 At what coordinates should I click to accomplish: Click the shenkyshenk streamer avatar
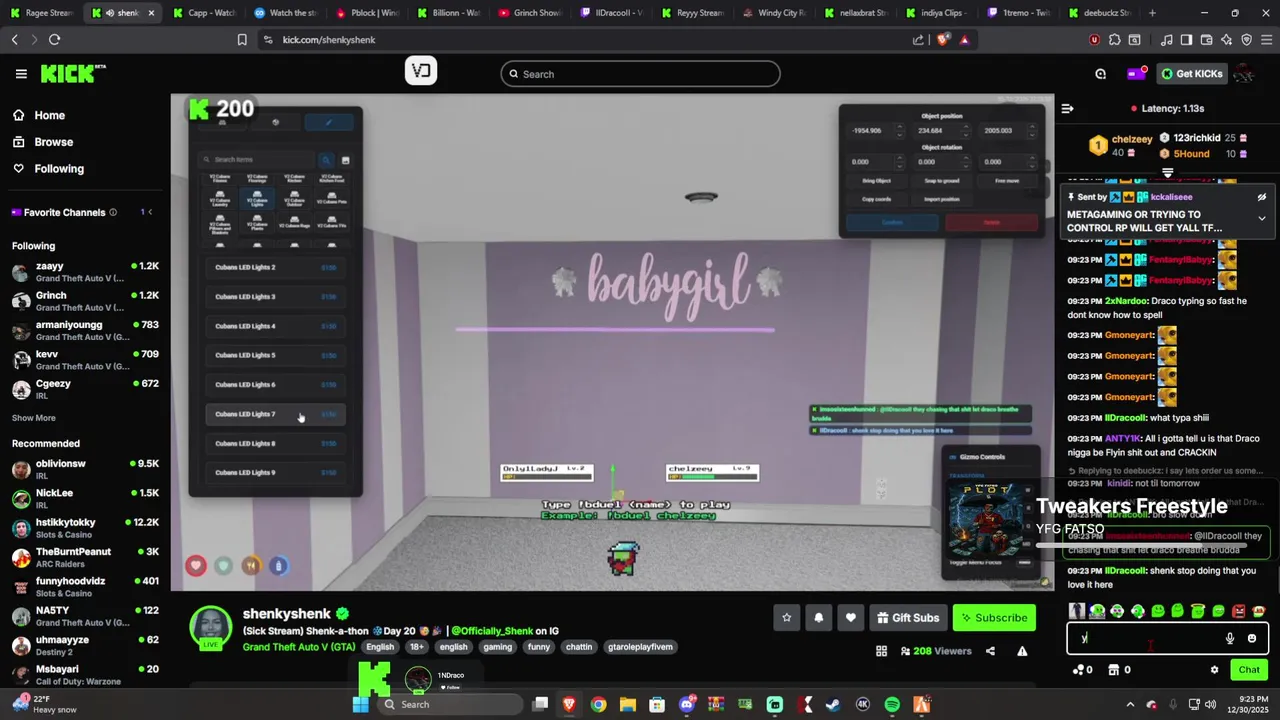211,627
